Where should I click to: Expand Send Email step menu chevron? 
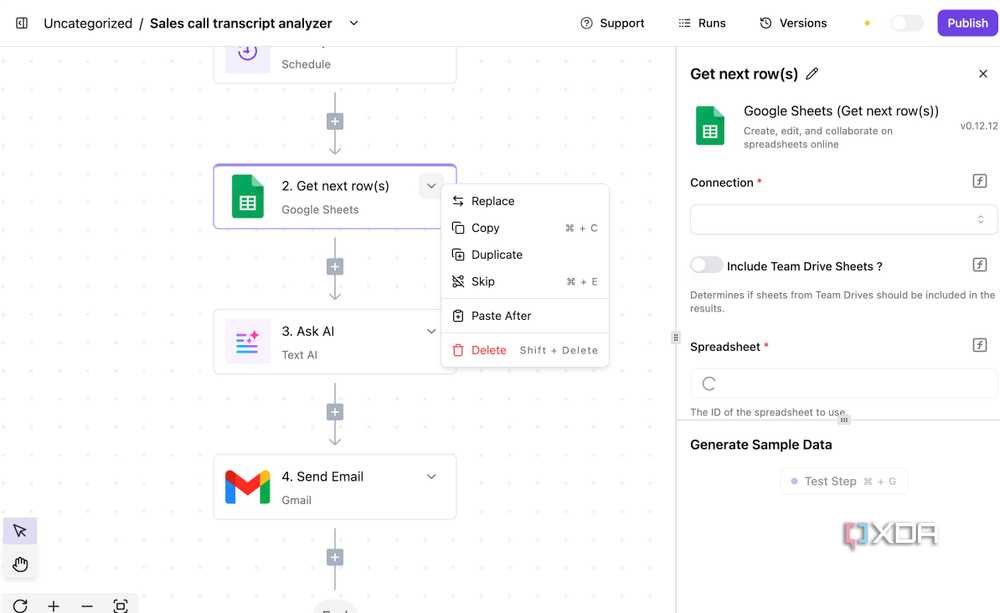pyautogui.click(x=431, y=476)
